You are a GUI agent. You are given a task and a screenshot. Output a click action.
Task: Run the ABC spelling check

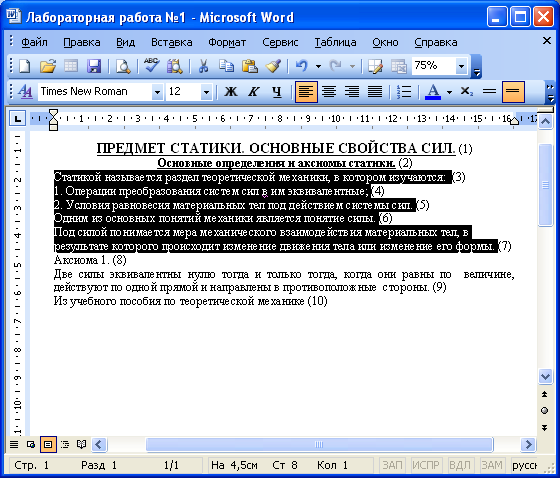coord(152,66)
